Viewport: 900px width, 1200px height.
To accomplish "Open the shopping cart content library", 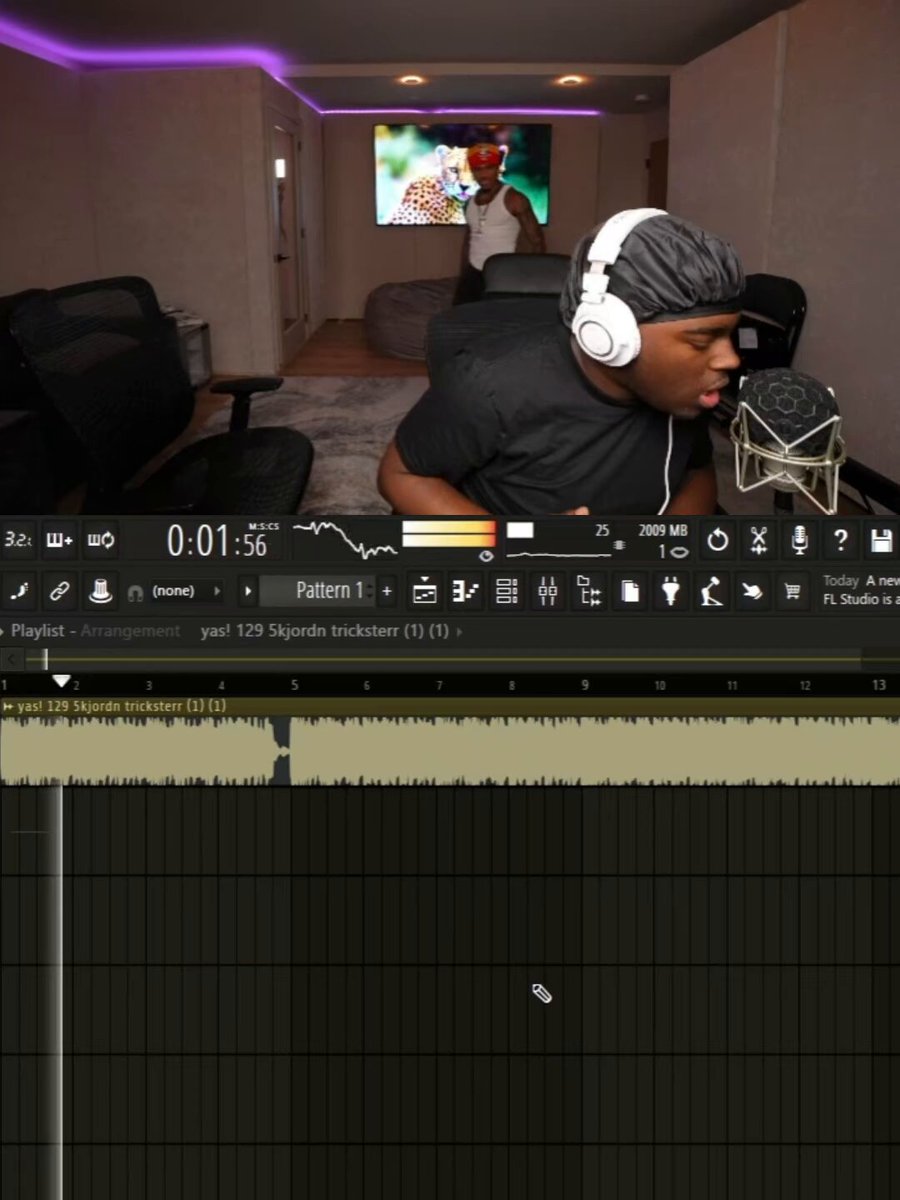I will (793, 591).
